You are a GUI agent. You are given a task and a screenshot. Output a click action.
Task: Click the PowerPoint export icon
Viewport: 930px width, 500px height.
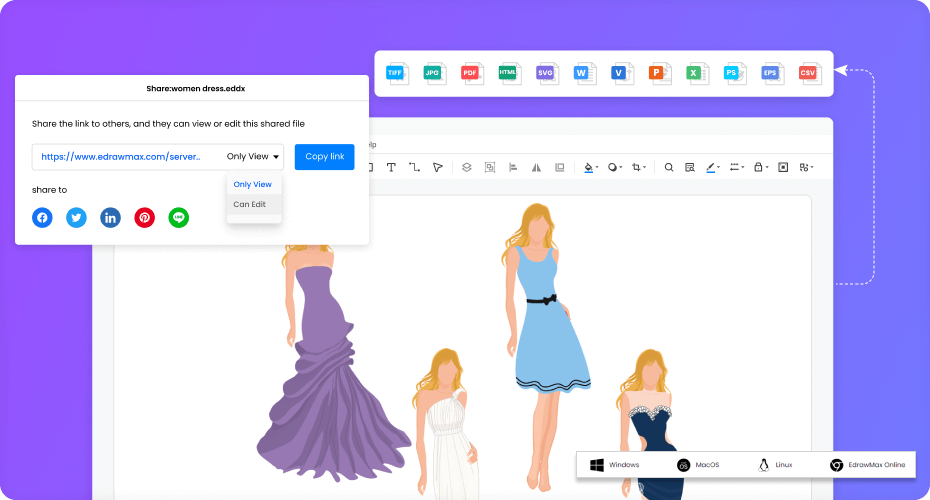pos(660,74)
